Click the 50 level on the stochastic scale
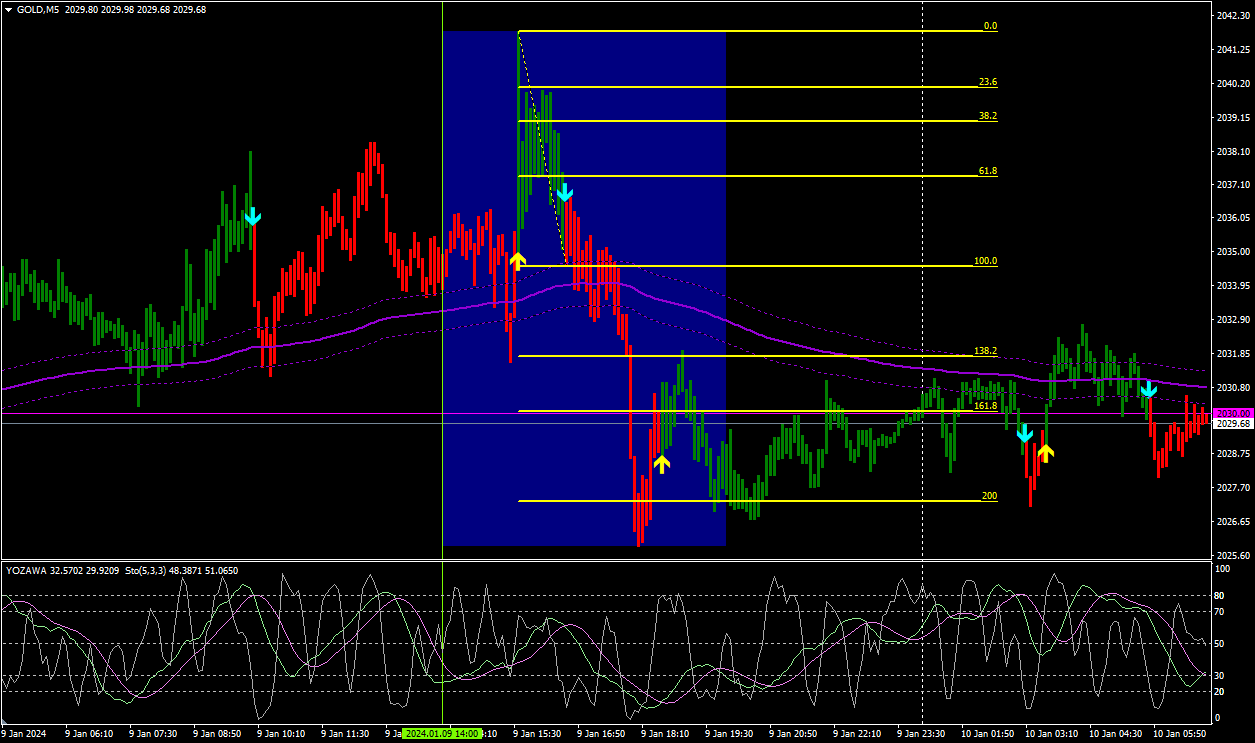 click(x=1219, y=644)
